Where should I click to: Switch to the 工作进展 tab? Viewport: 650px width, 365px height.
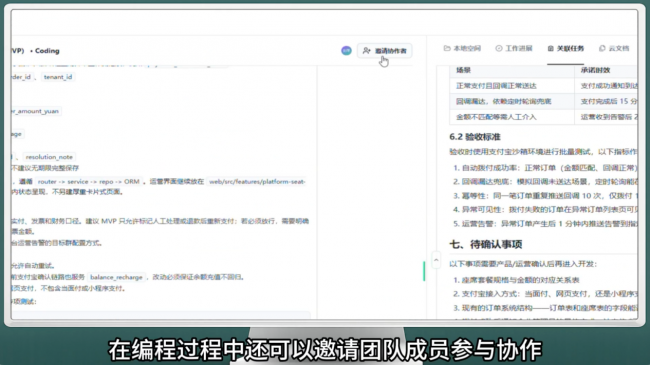click(514, 49)
